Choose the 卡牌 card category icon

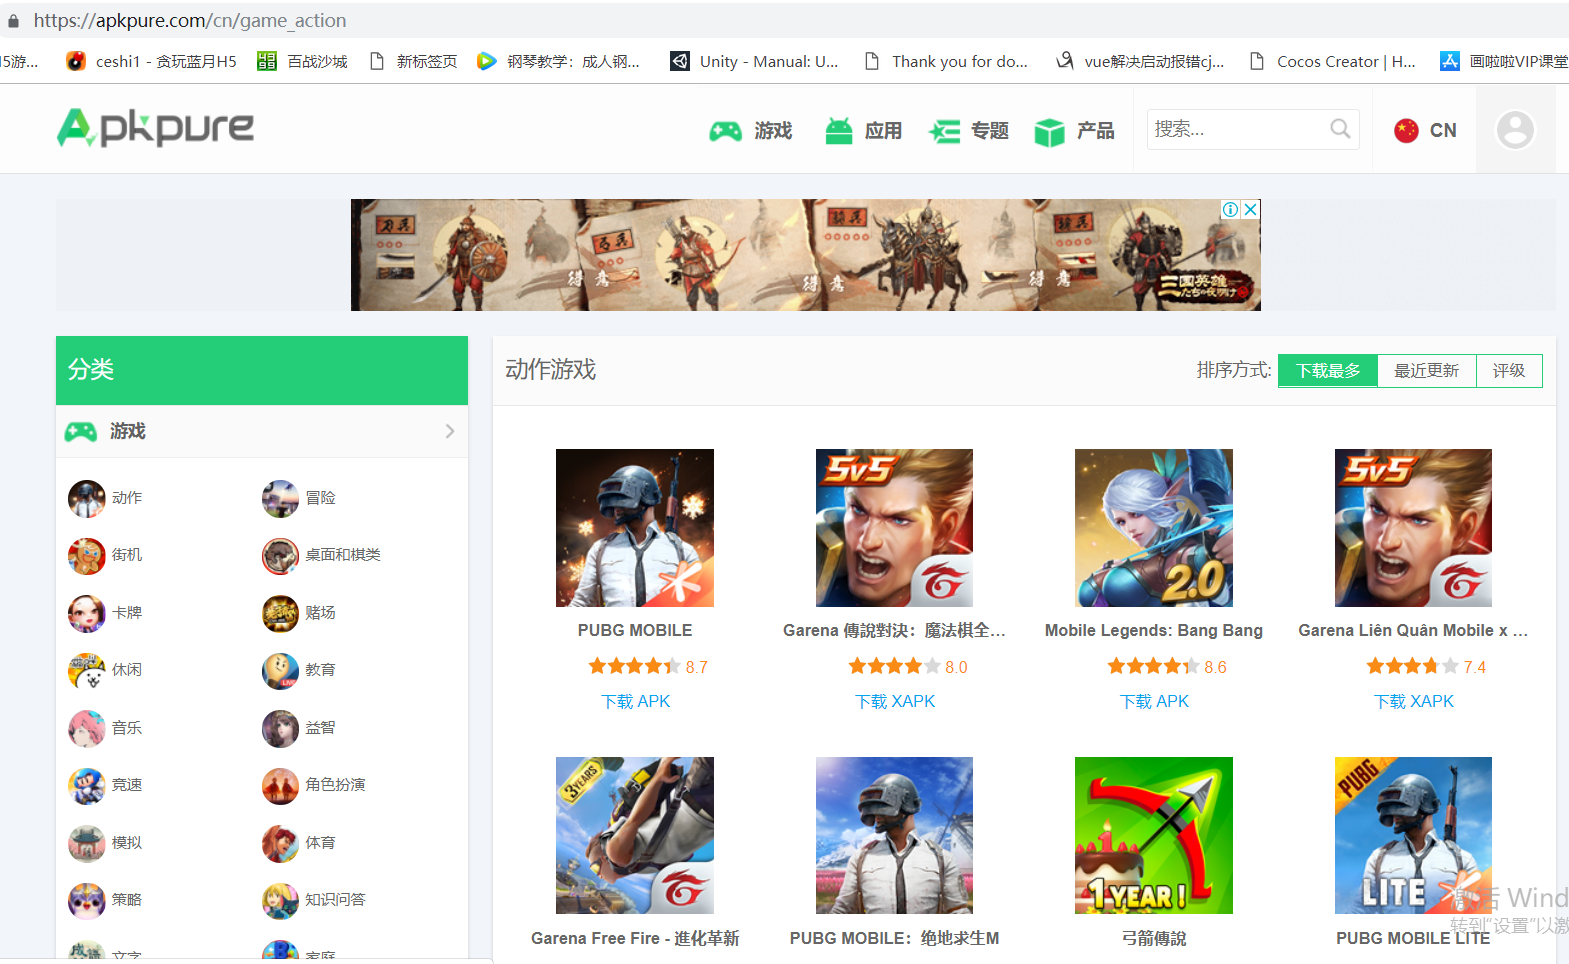tap(86, 613)
